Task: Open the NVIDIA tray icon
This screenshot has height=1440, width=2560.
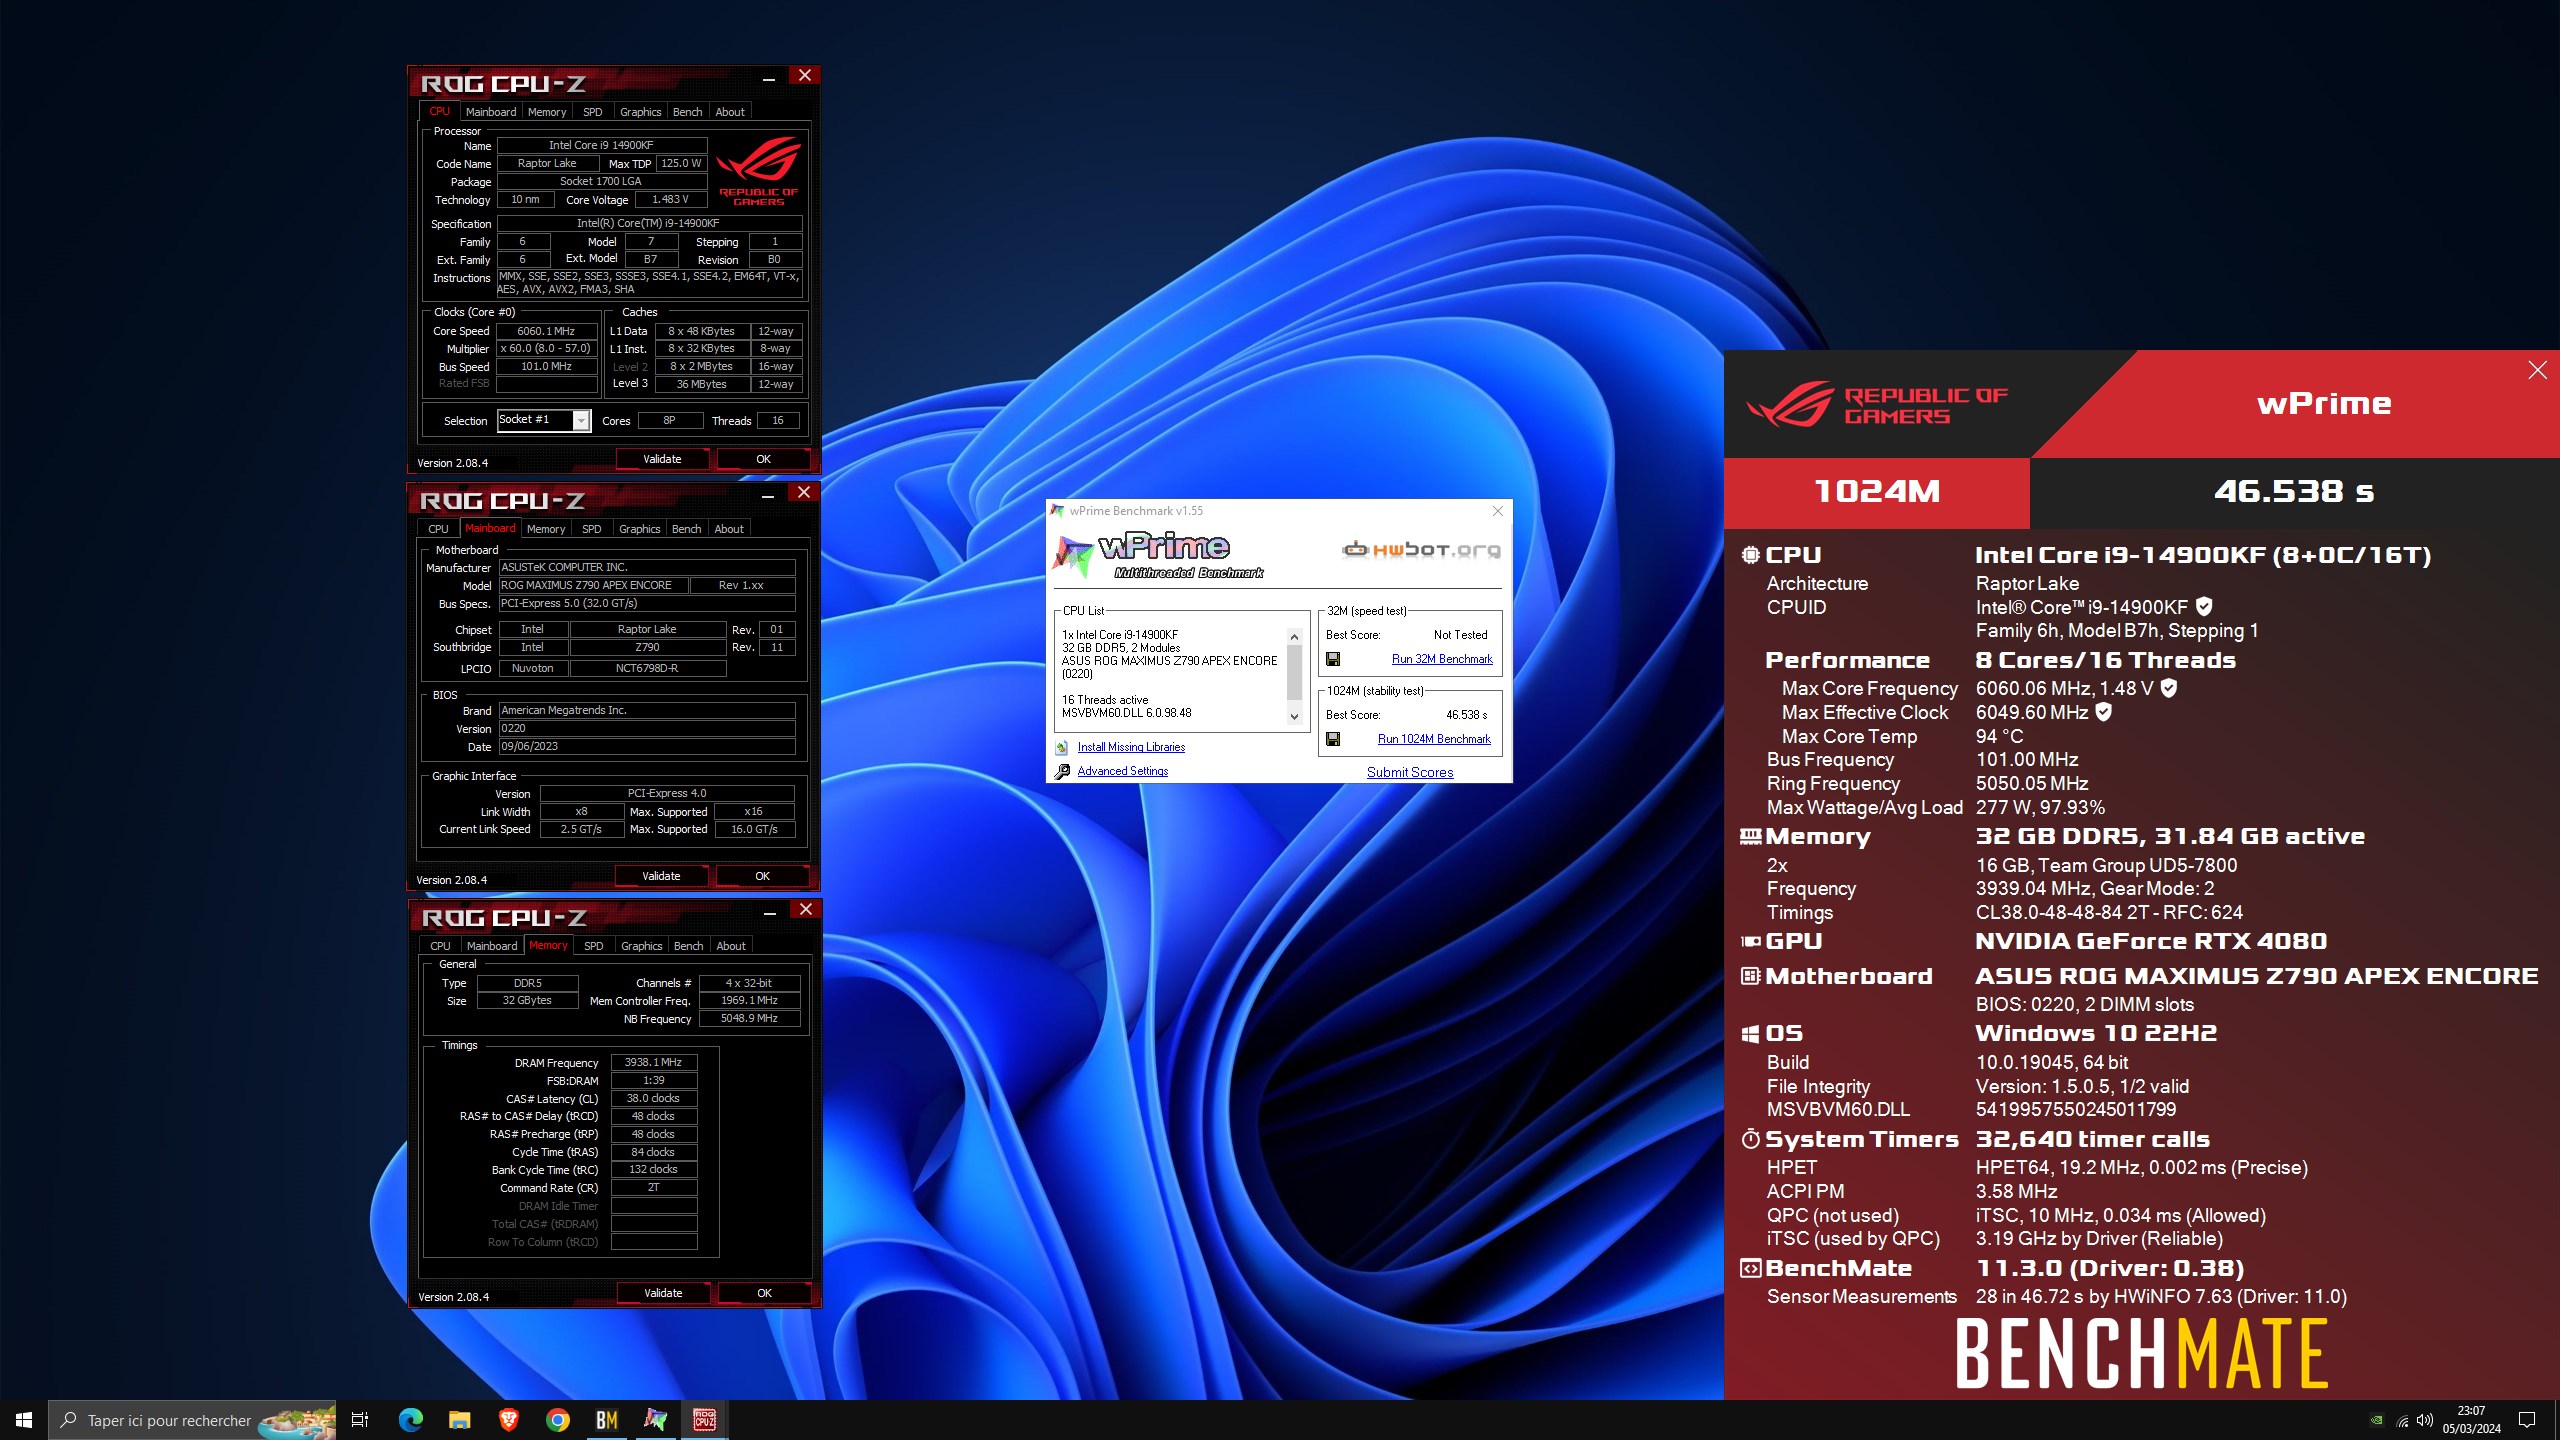Action: tap(2376, 1420)
